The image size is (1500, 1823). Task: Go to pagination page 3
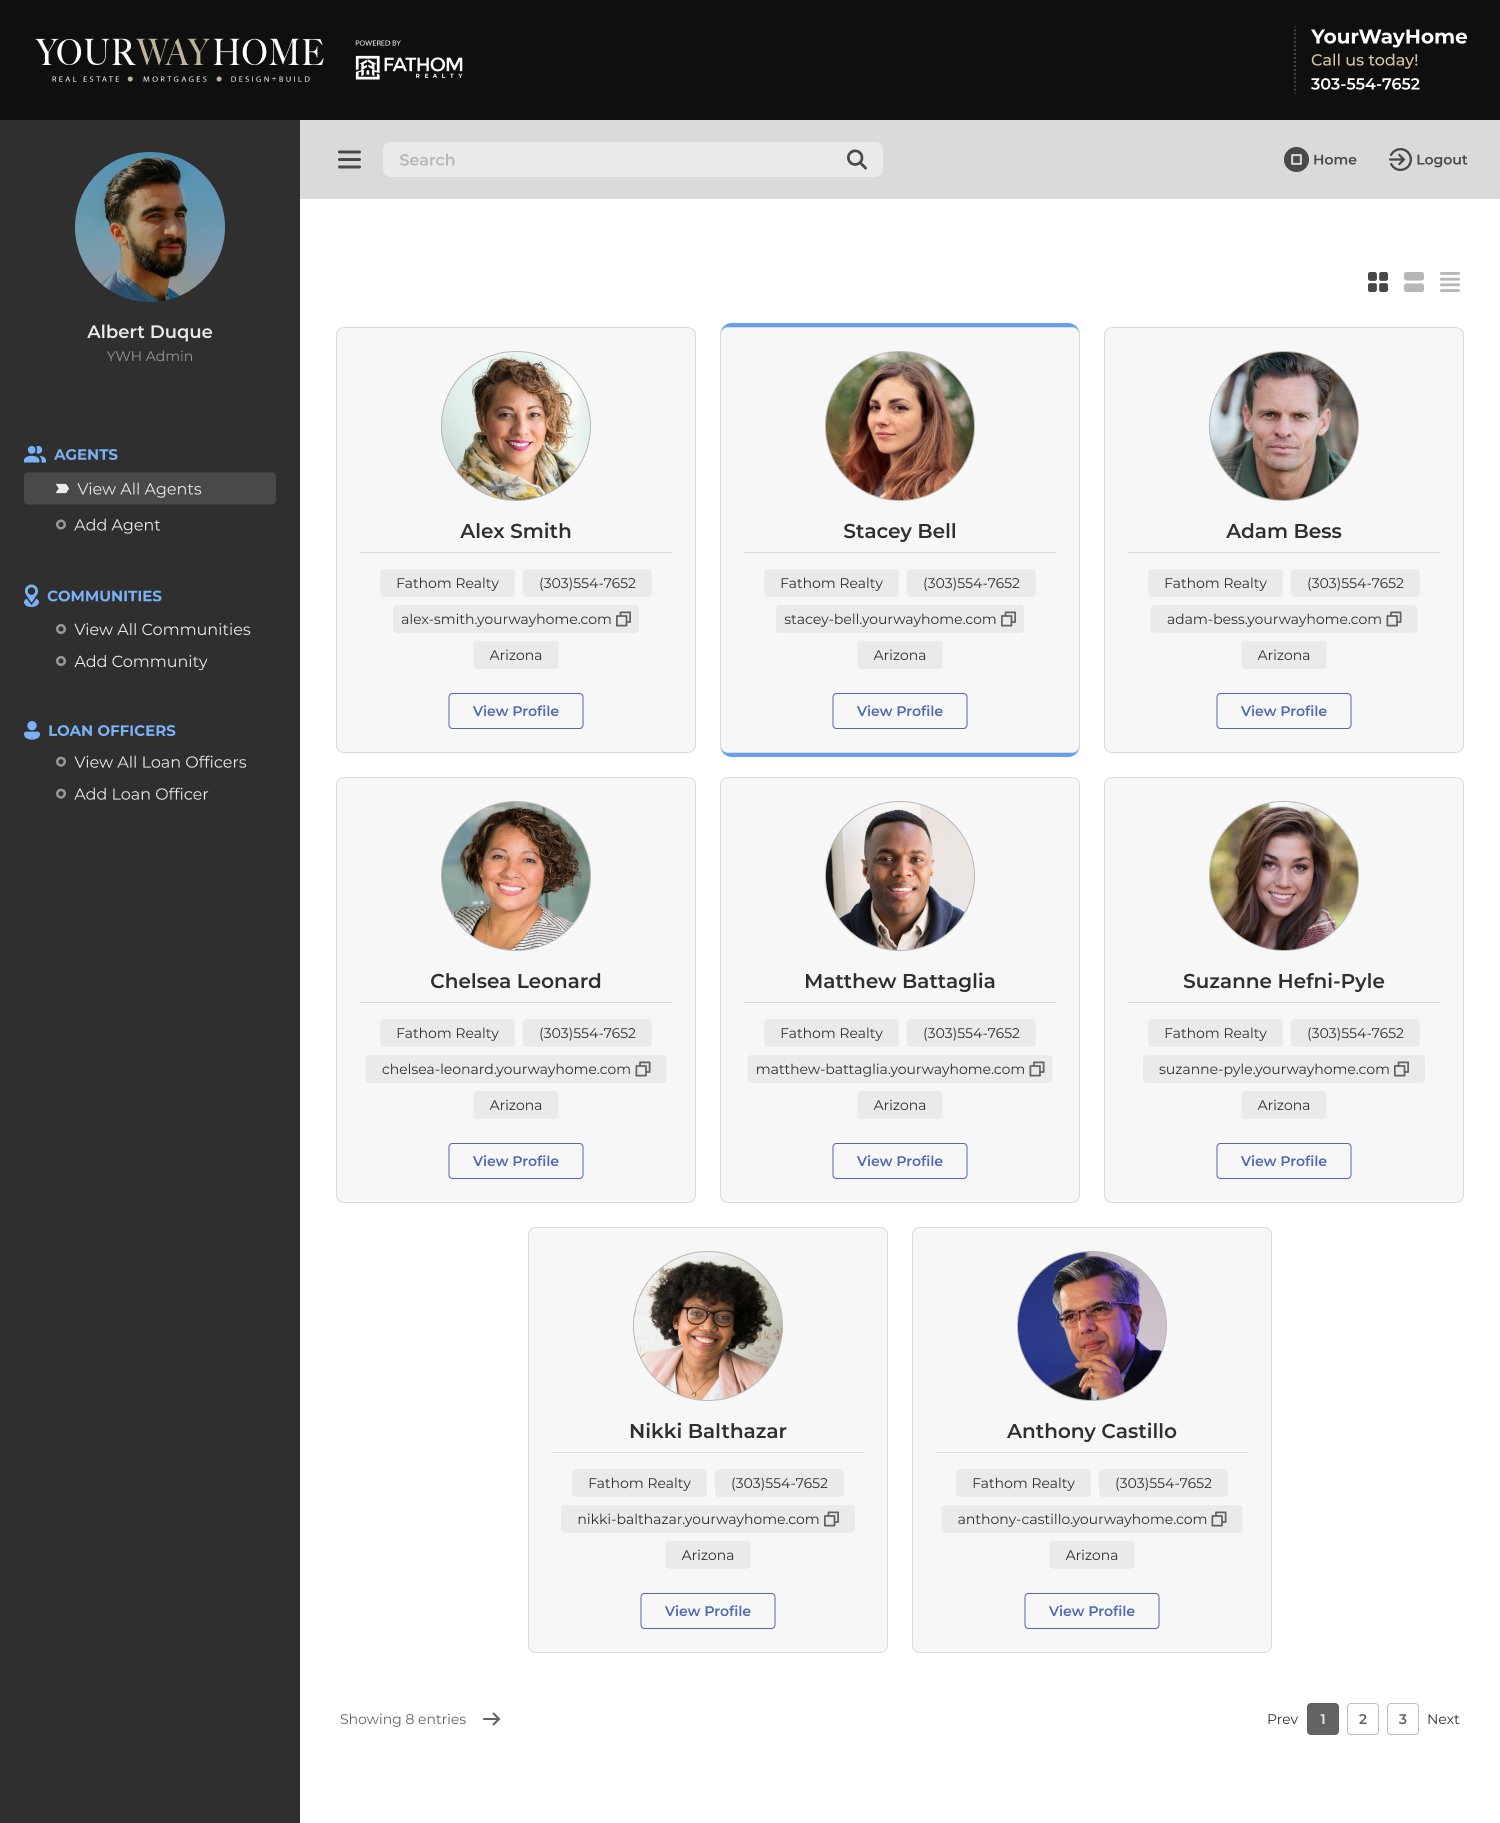coord(1403,1719)
